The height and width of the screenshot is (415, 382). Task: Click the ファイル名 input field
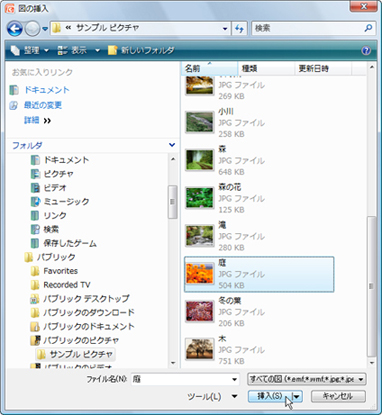pos(181,379)
